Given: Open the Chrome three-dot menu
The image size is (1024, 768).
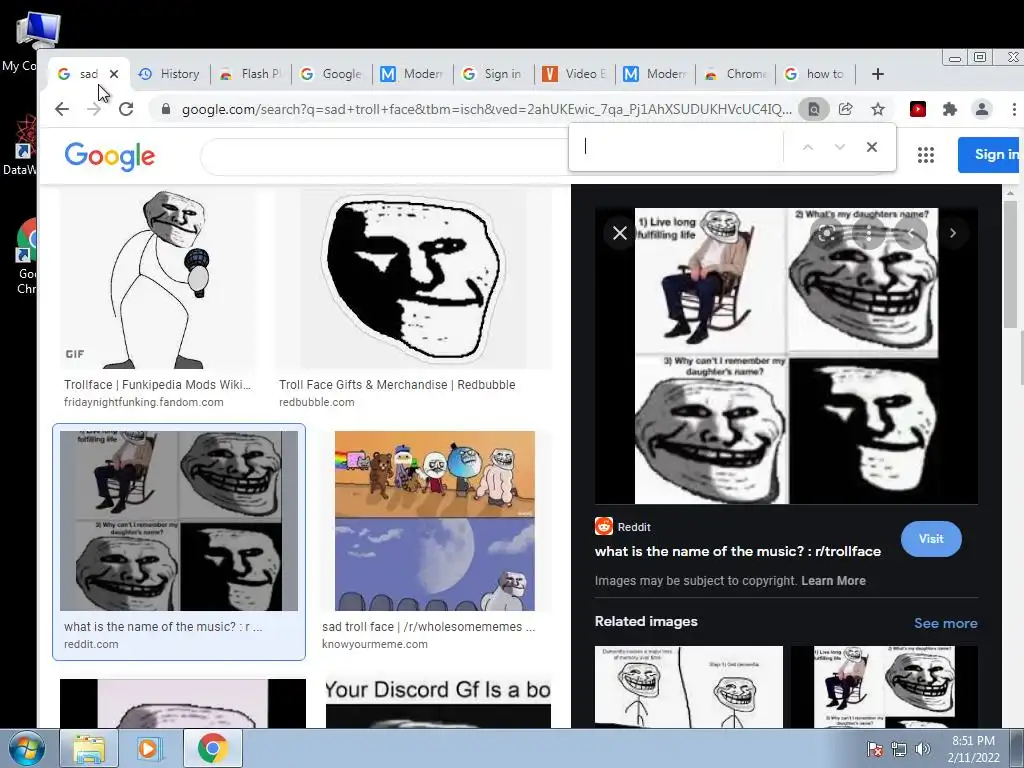Looking at the screenshot, I should point(1014,109).
